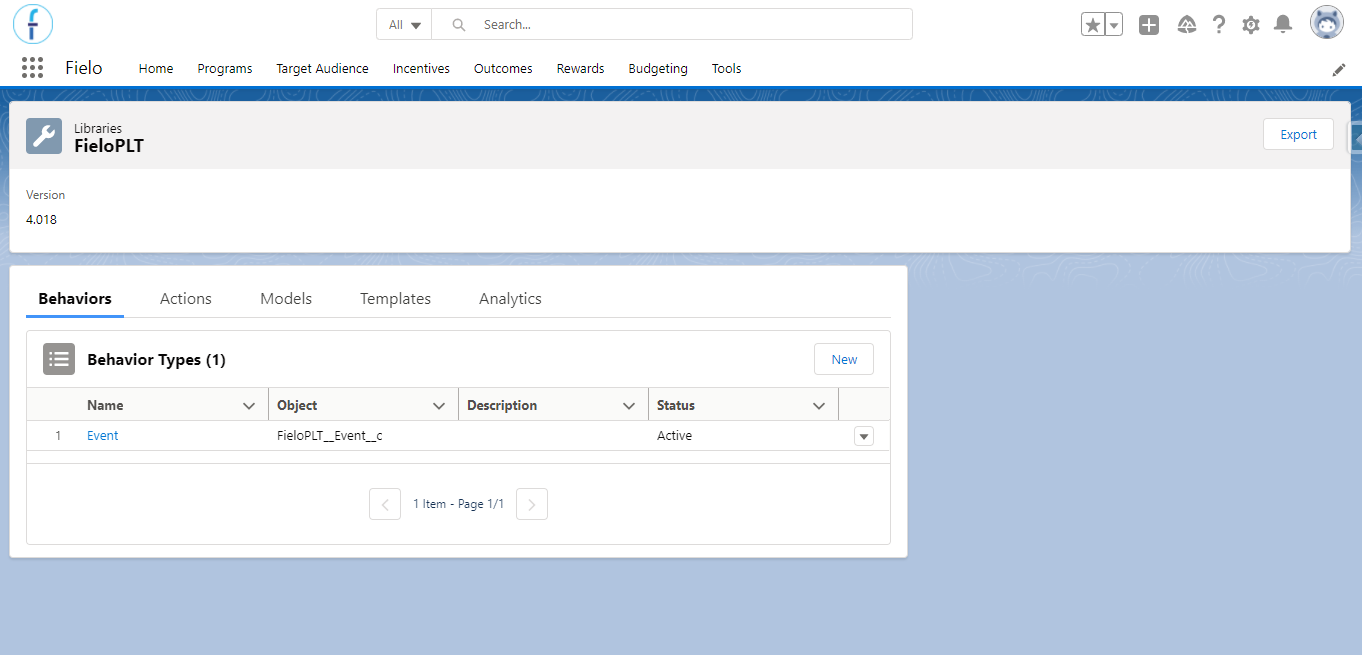Viewport: 1362px width, 655px height.
Task: Click the Fielo logo icon
Action: click(33, 24)
